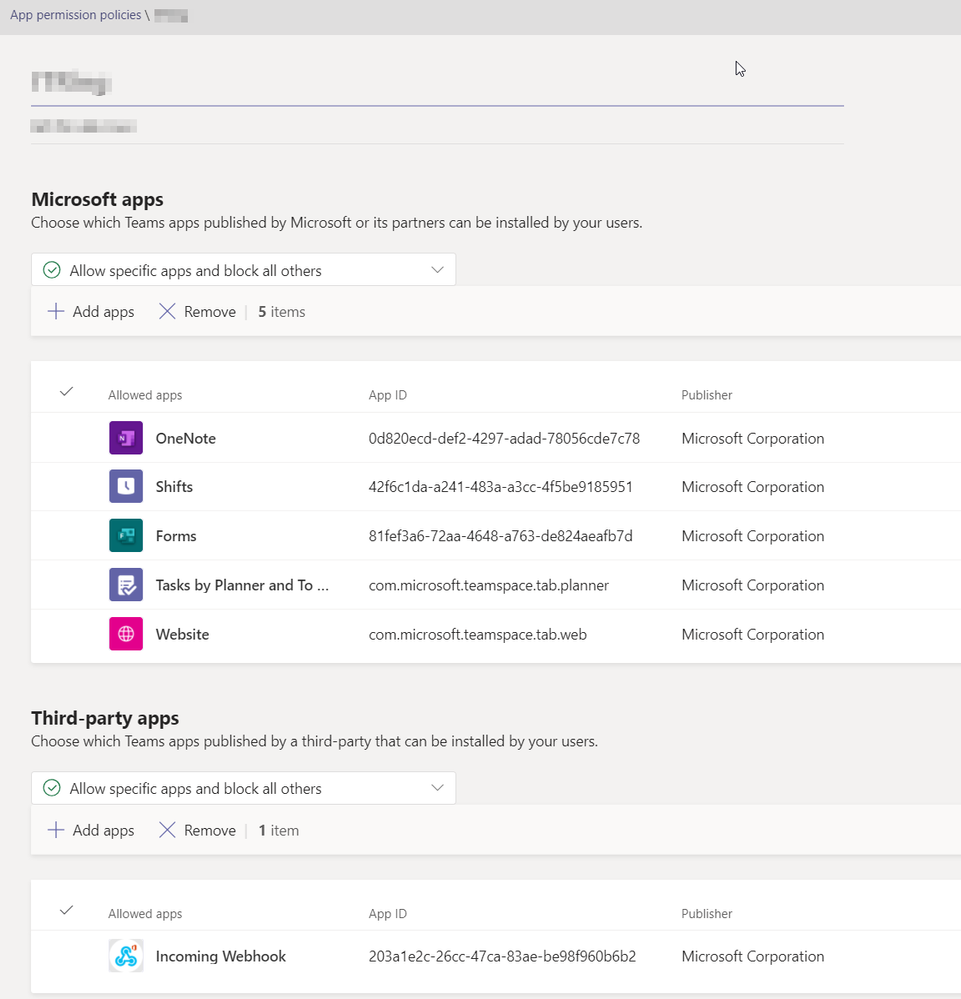Click the Microsoft apps section heading
This screenshot has height=999, width=961.
[x=97, y=199]
